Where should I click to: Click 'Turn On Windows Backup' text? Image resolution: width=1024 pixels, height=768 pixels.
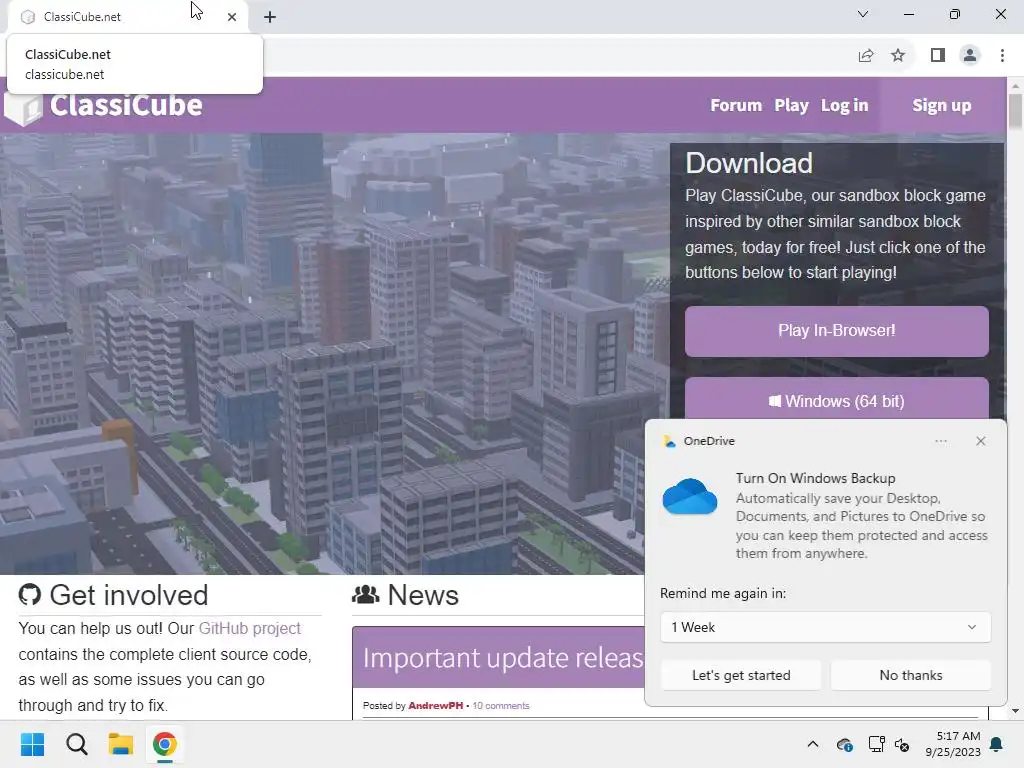815,478
